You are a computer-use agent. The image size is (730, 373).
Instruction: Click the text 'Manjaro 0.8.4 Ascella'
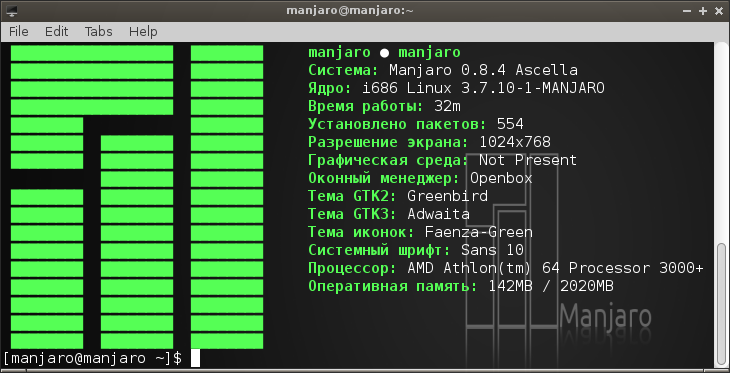pyautogui.click(x=483, y=70)
